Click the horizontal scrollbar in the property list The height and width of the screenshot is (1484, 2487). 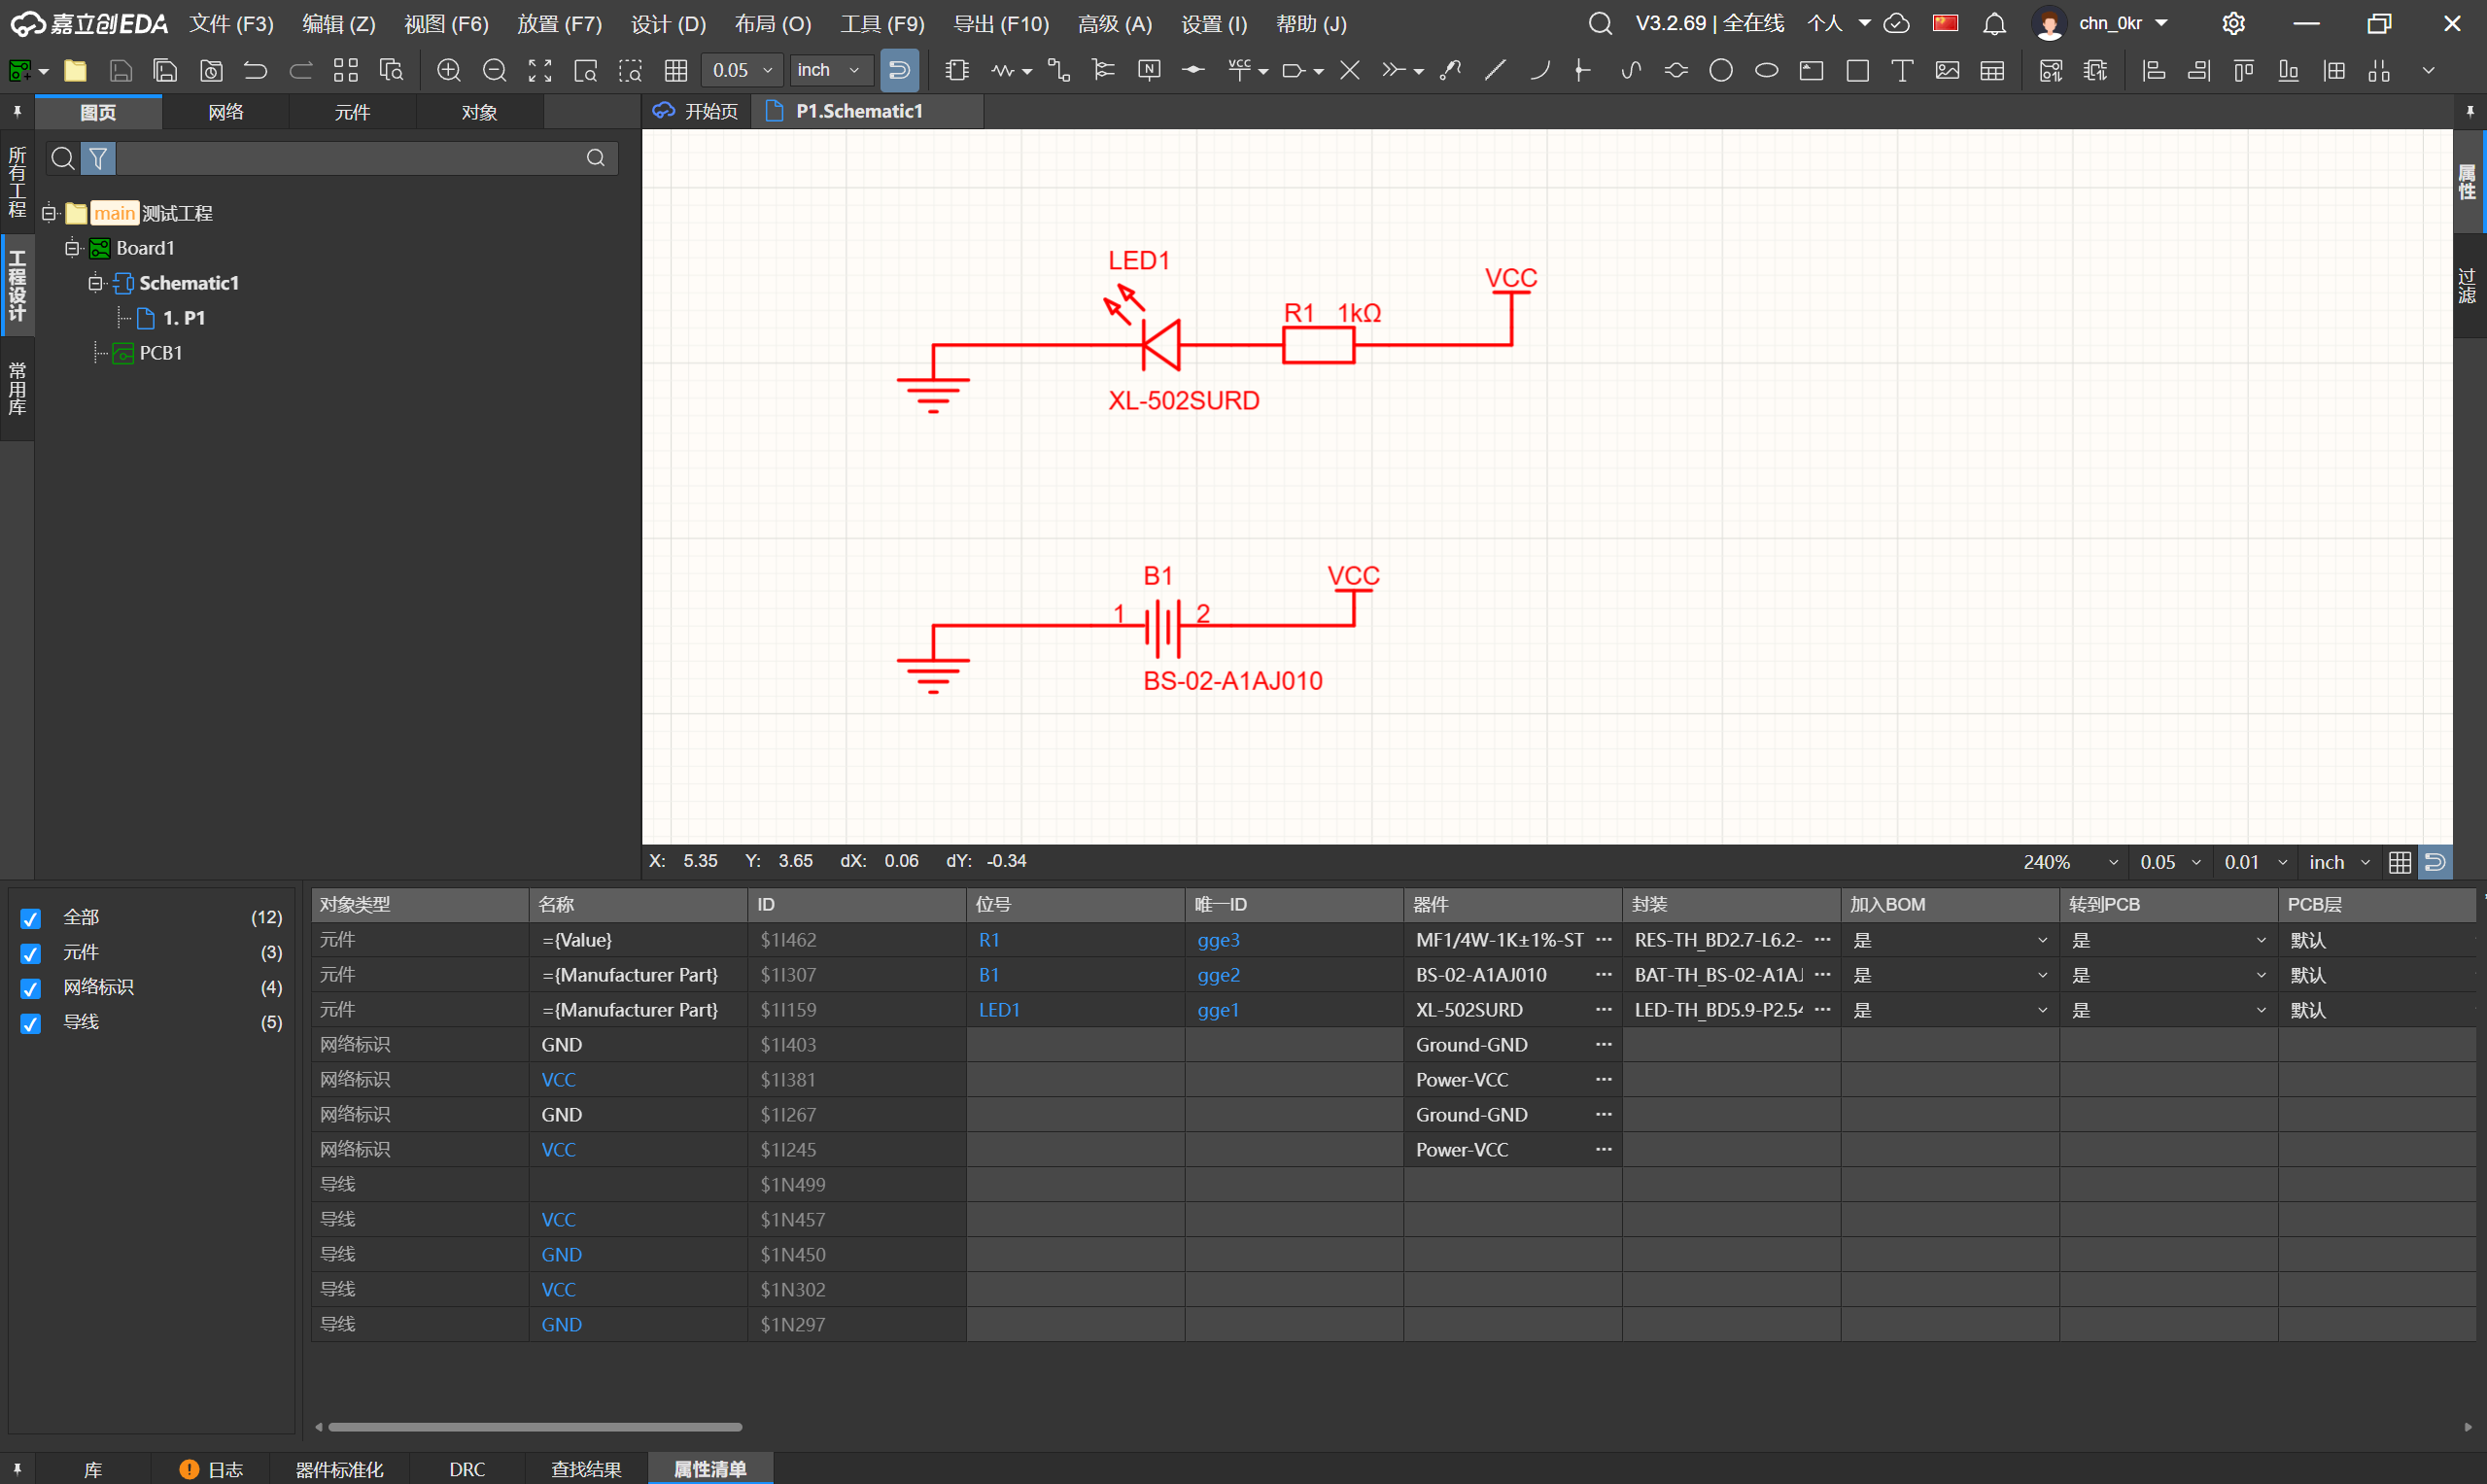(x=535, y=1427)
